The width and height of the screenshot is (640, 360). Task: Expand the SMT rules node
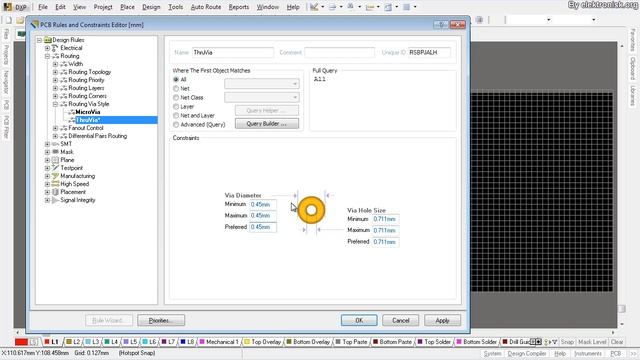pos(47,144)
